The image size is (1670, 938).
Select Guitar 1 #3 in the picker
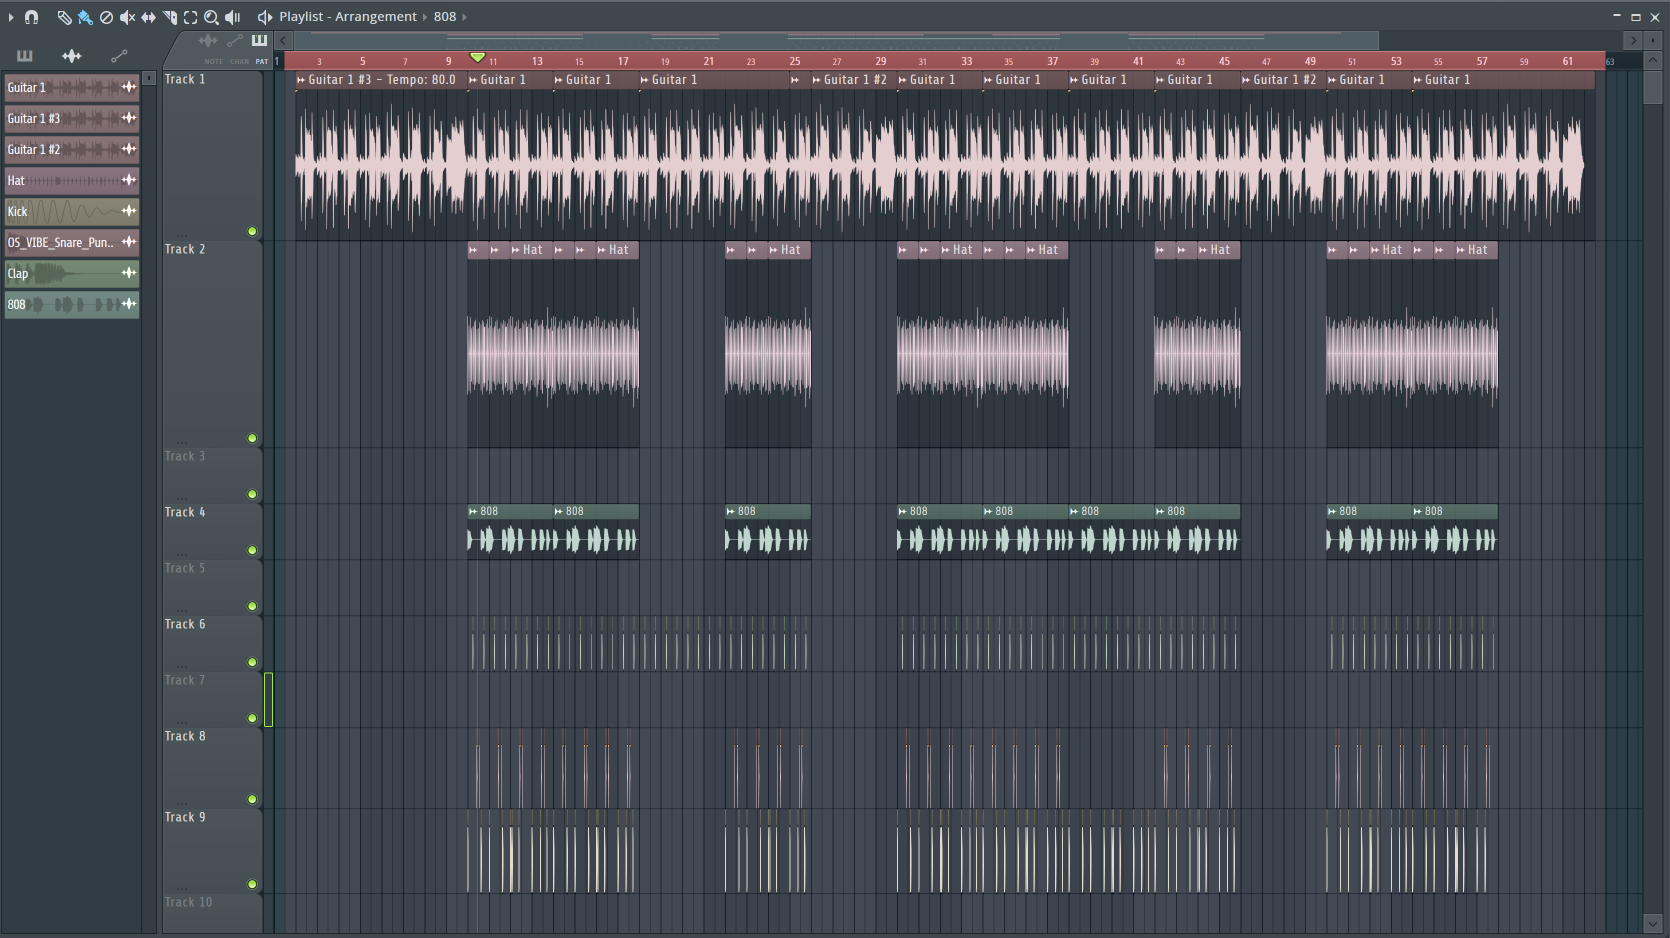72,118
